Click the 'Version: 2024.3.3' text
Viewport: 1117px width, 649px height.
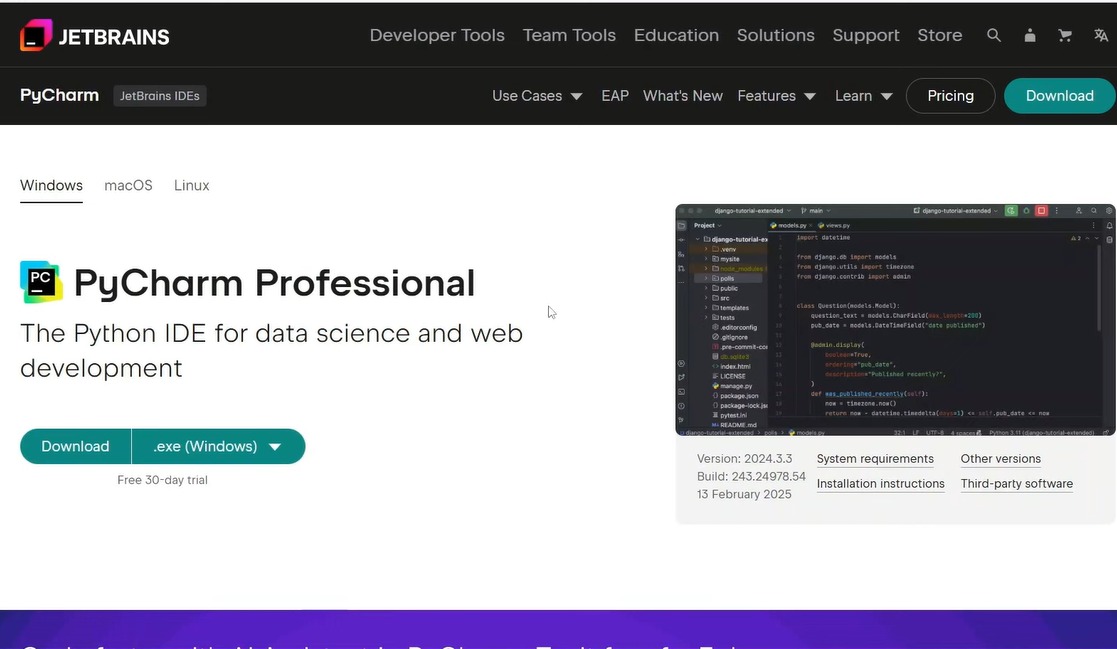coord(744,459)
